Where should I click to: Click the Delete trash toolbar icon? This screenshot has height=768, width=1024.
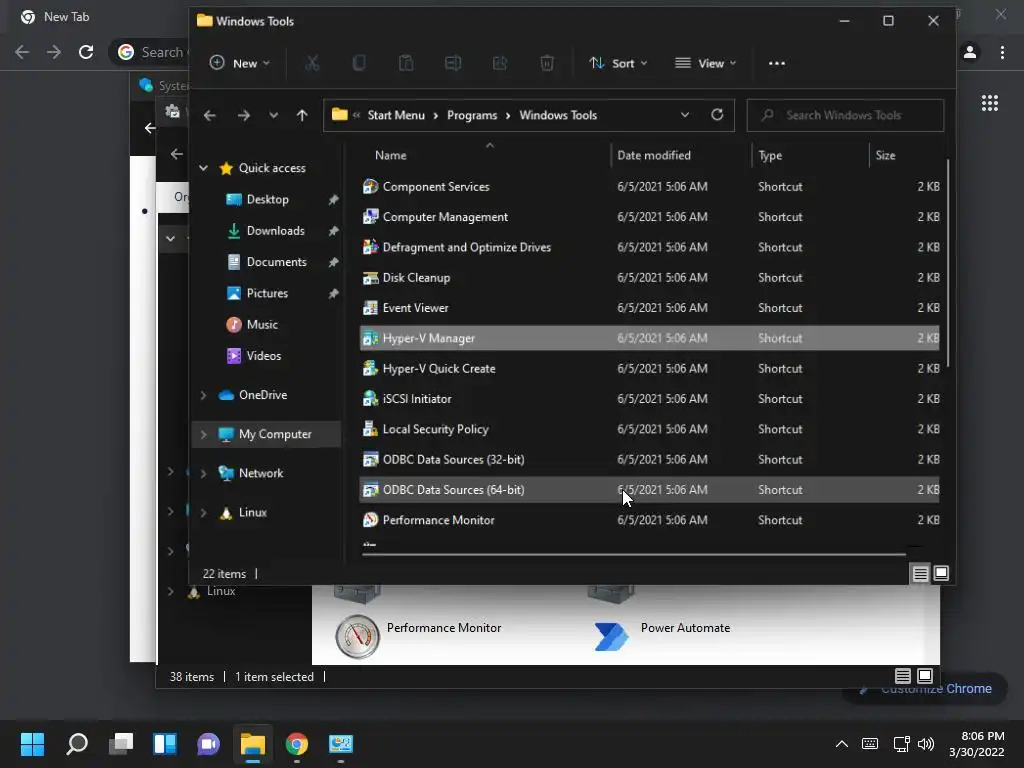point(547,63)
